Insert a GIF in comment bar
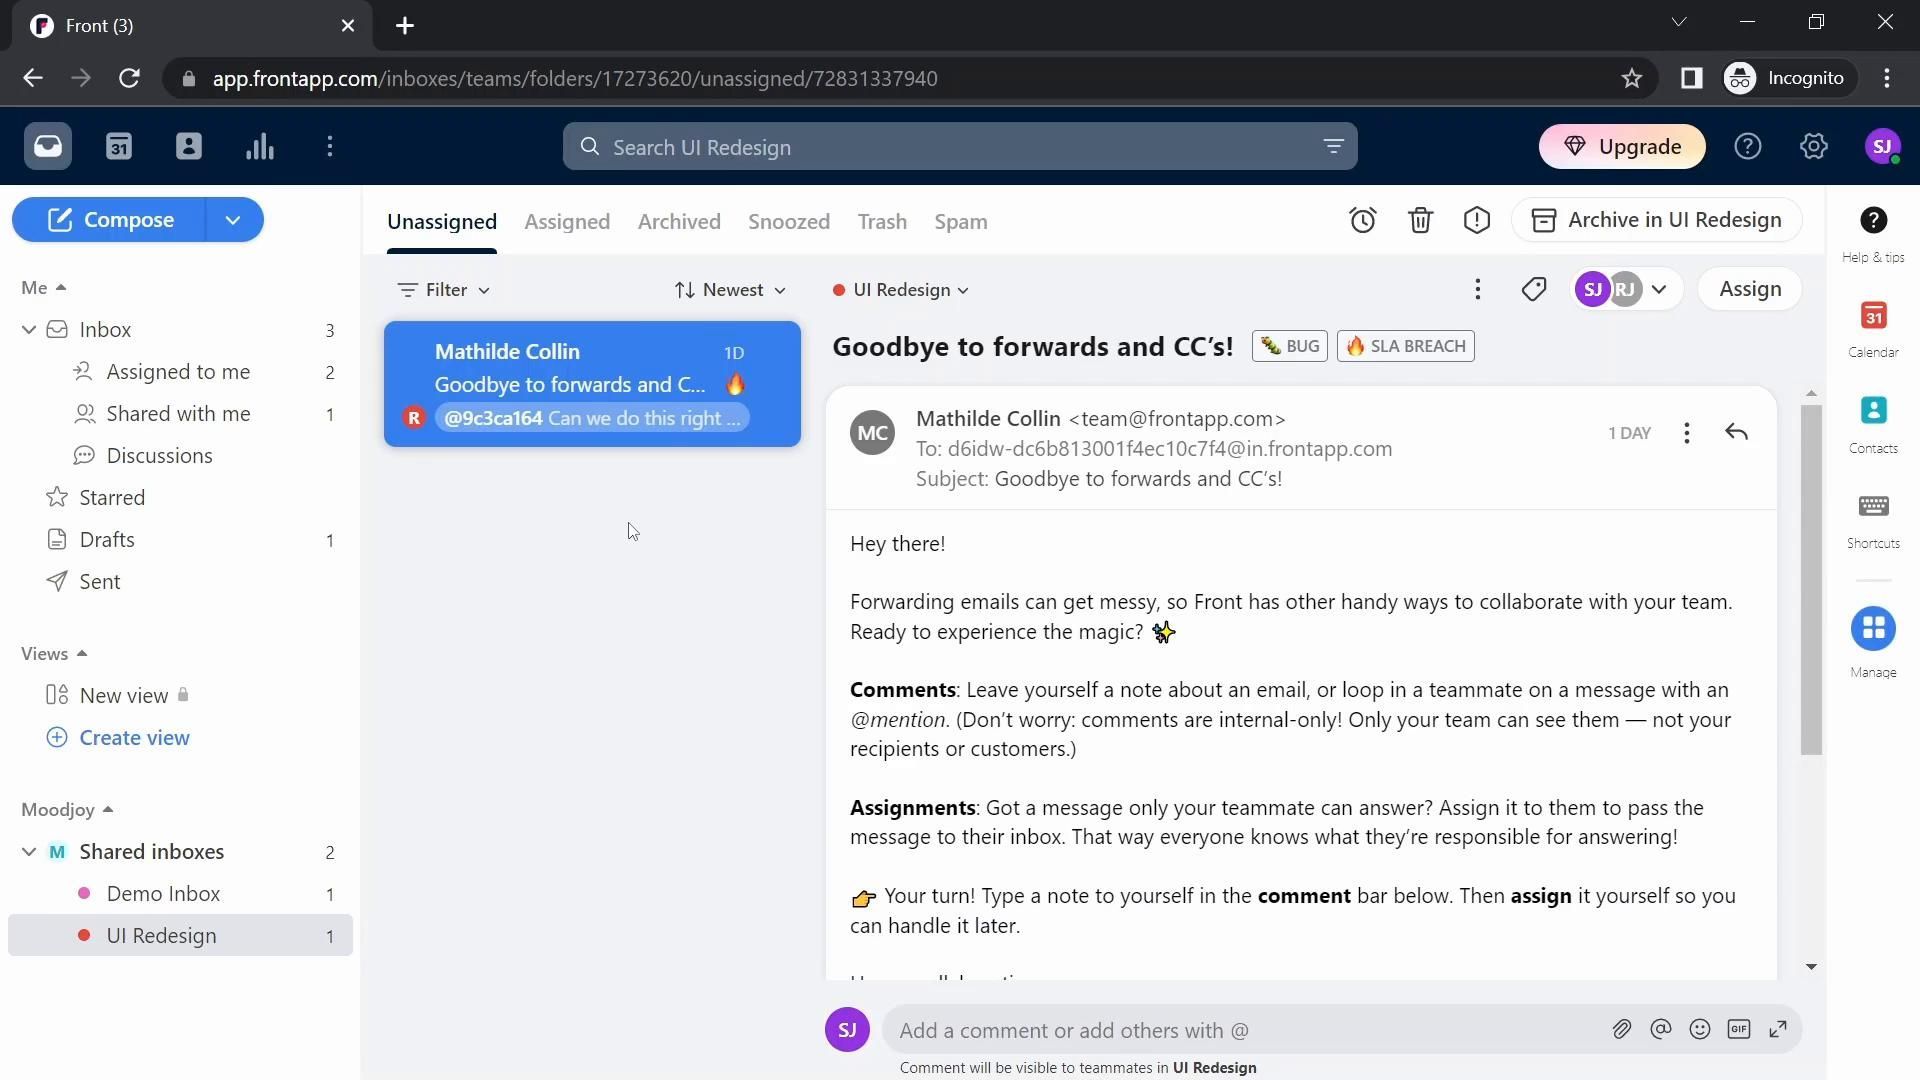Image resolution: width=1920 pixels, height=1080 pixels. click(x=1738, y=1030)
